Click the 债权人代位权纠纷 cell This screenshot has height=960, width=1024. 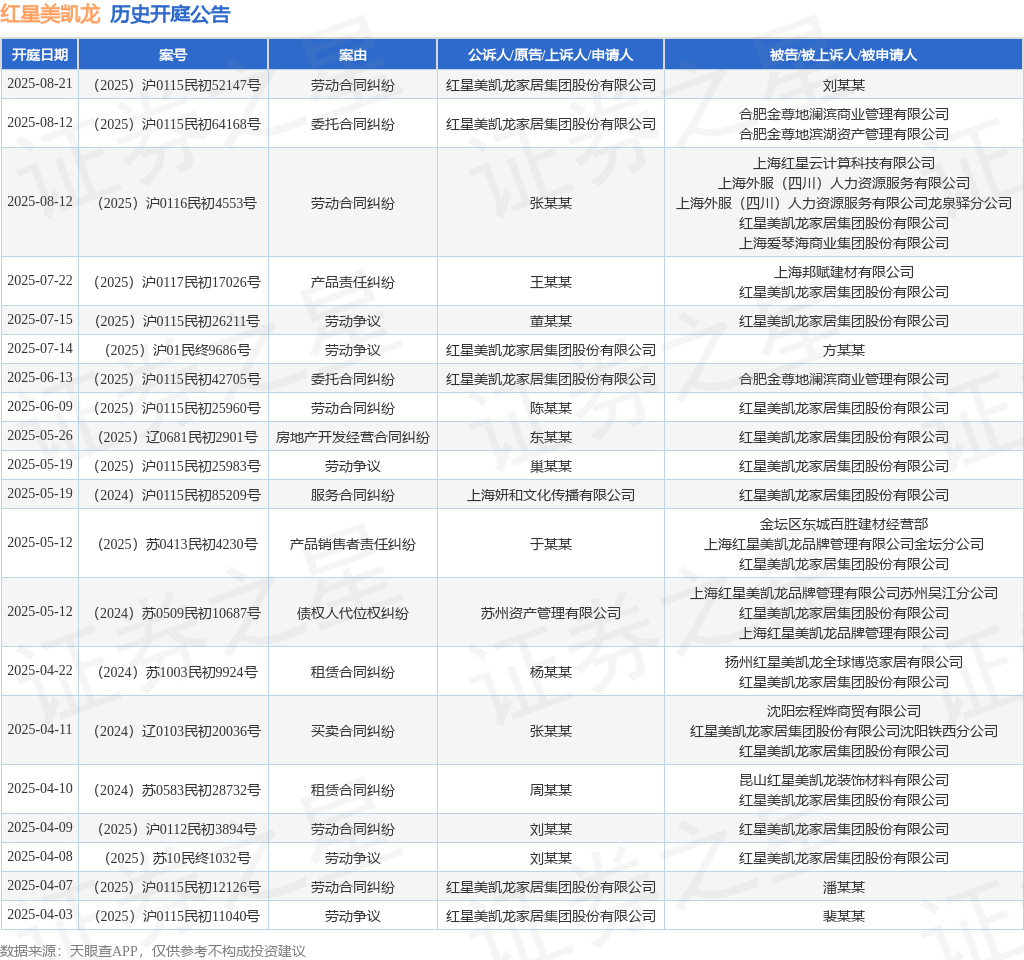point(353,613)
